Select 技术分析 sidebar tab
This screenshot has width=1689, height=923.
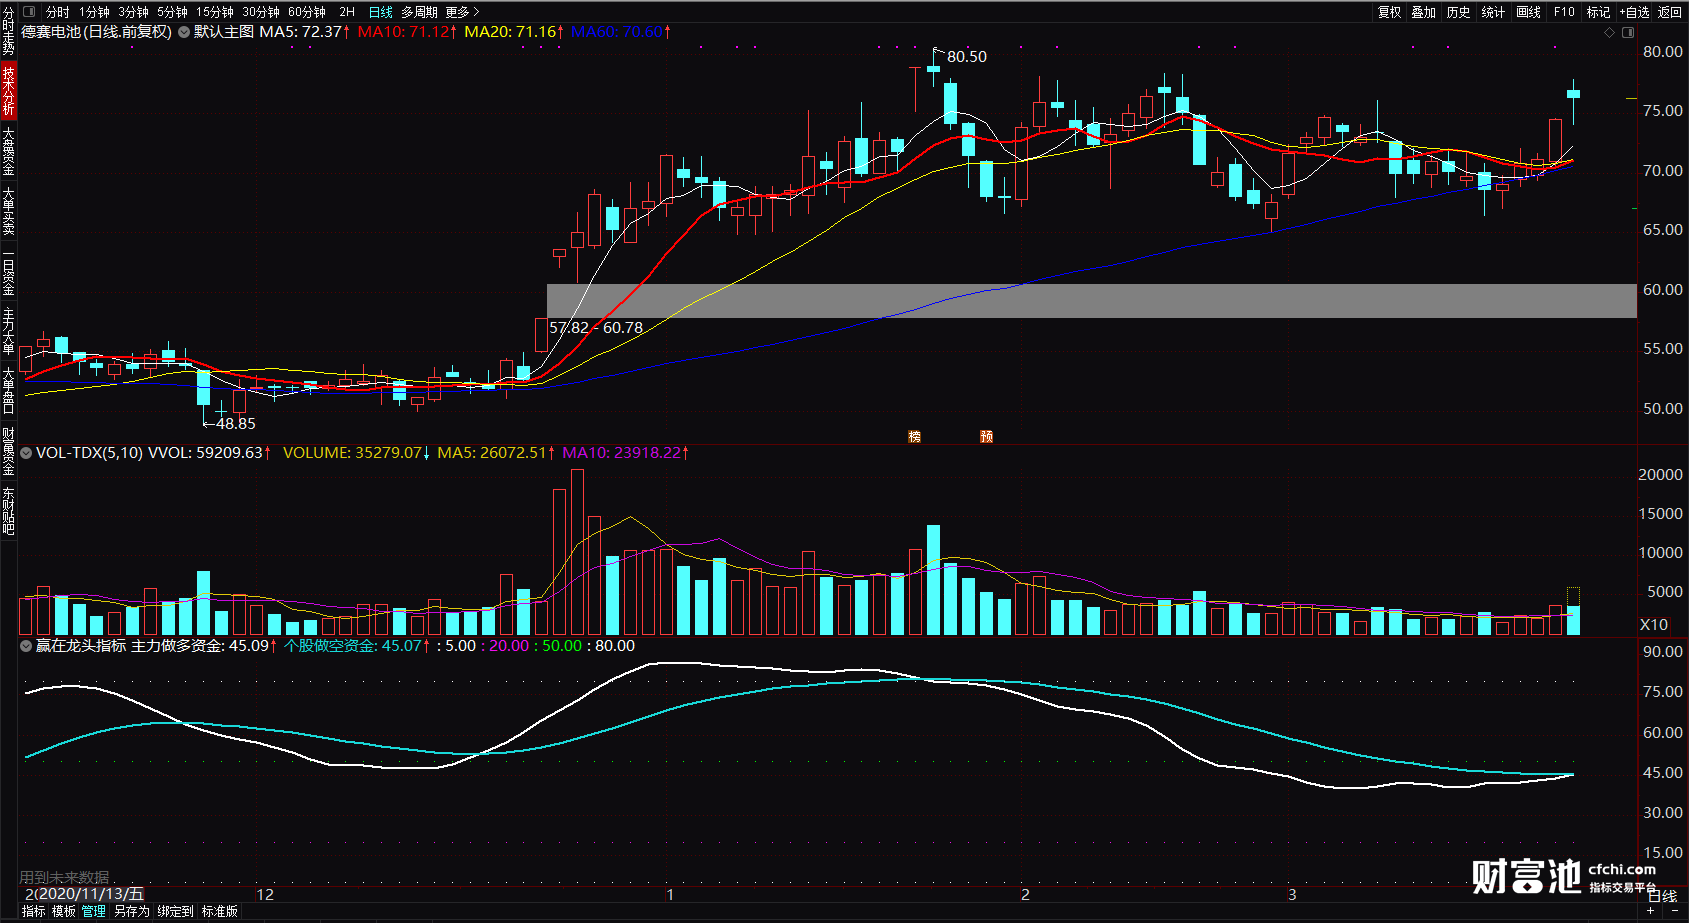(x=8, y=90)
